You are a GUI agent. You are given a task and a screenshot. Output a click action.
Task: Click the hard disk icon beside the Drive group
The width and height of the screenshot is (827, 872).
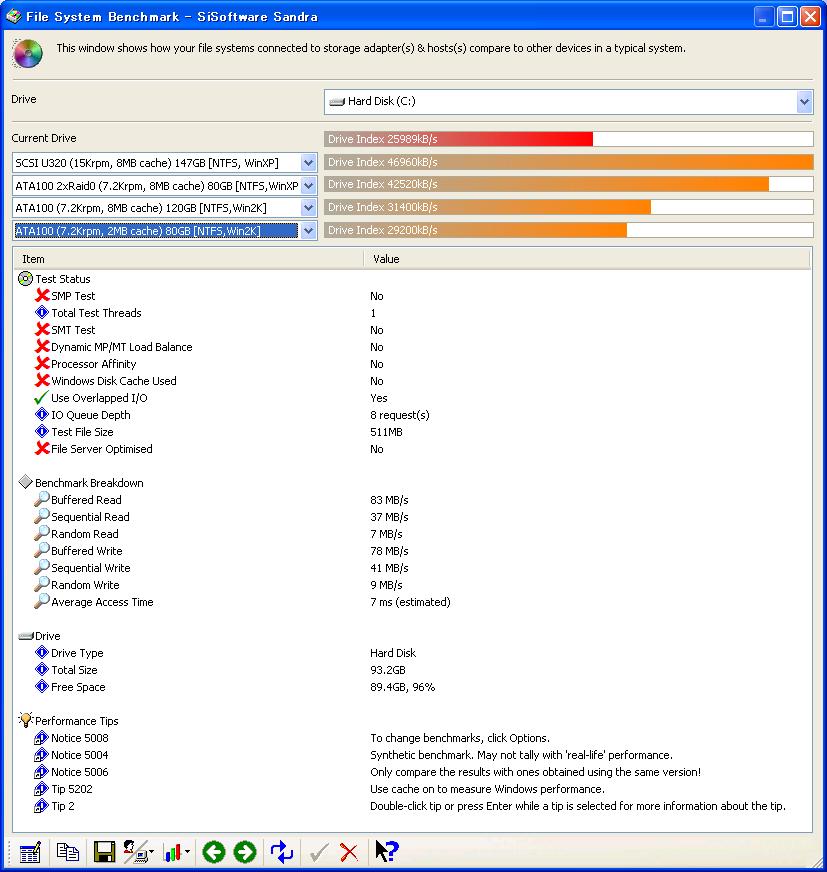coord(26,636)
